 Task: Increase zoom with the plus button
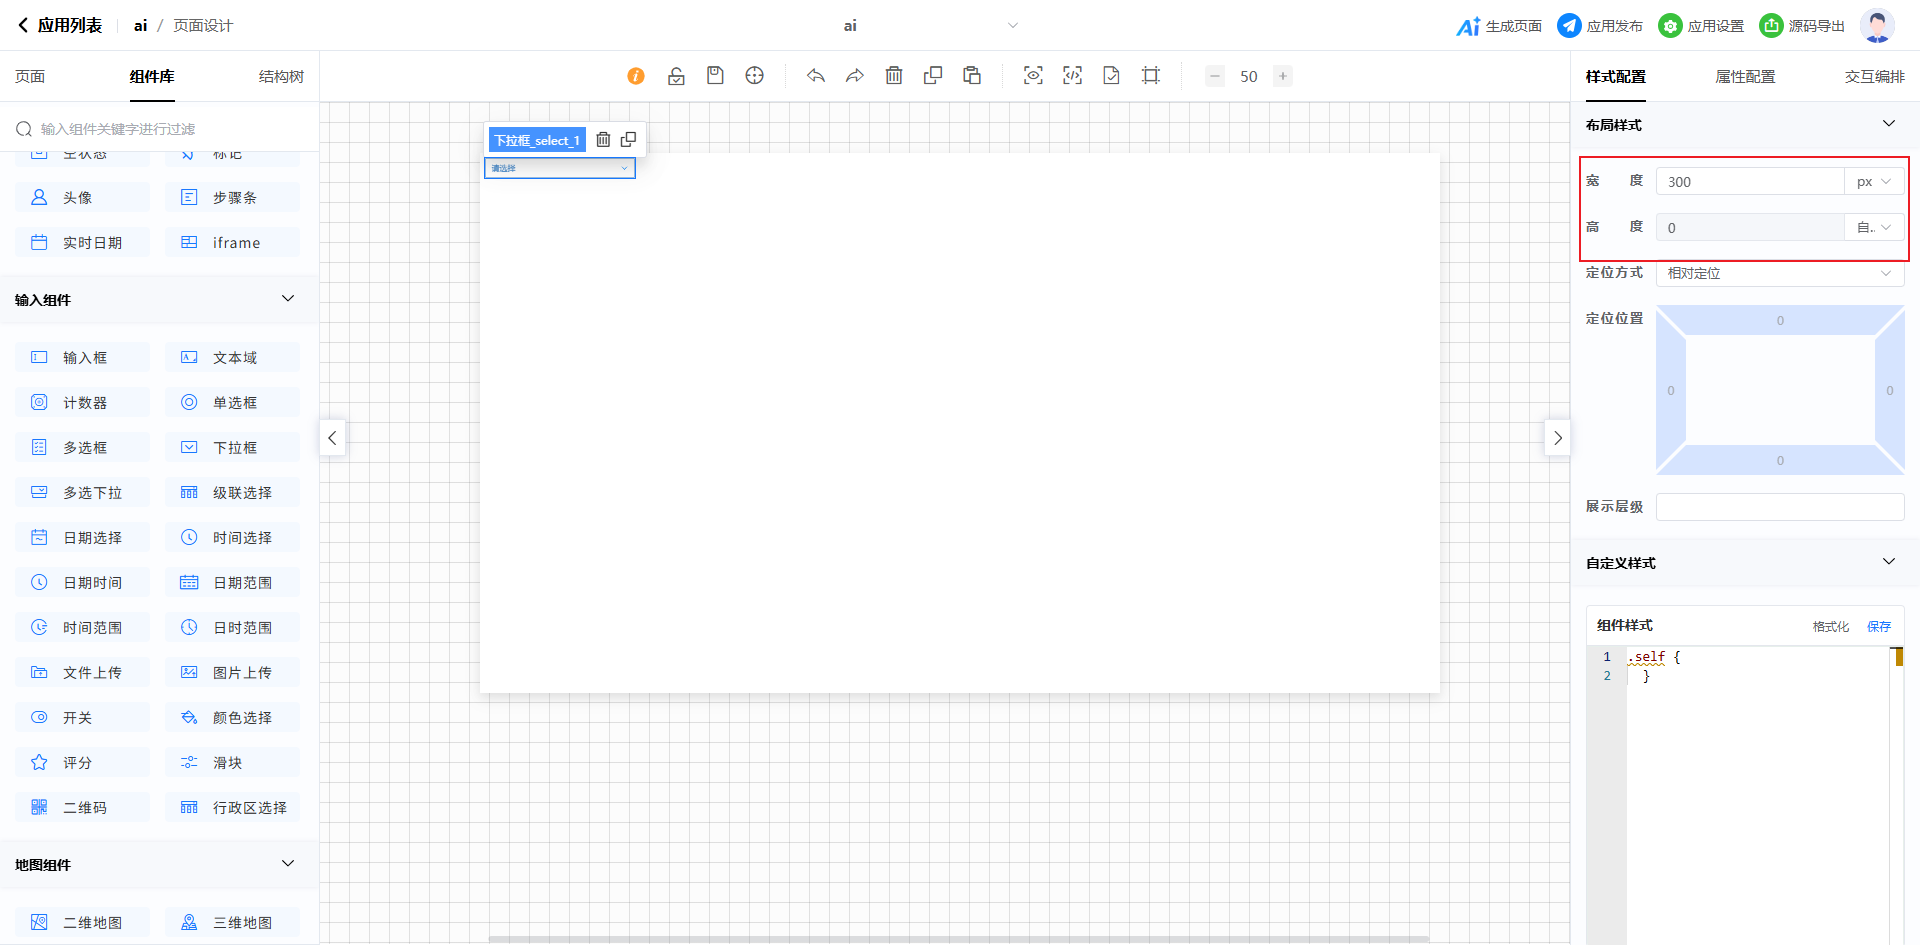pos(1283,76)
